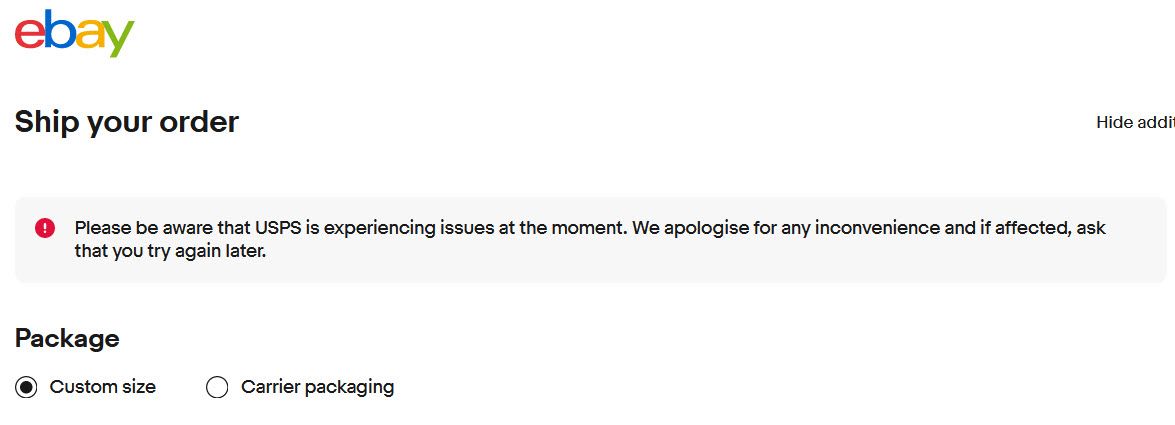Click the "Carrier packaging" label text

317,387
